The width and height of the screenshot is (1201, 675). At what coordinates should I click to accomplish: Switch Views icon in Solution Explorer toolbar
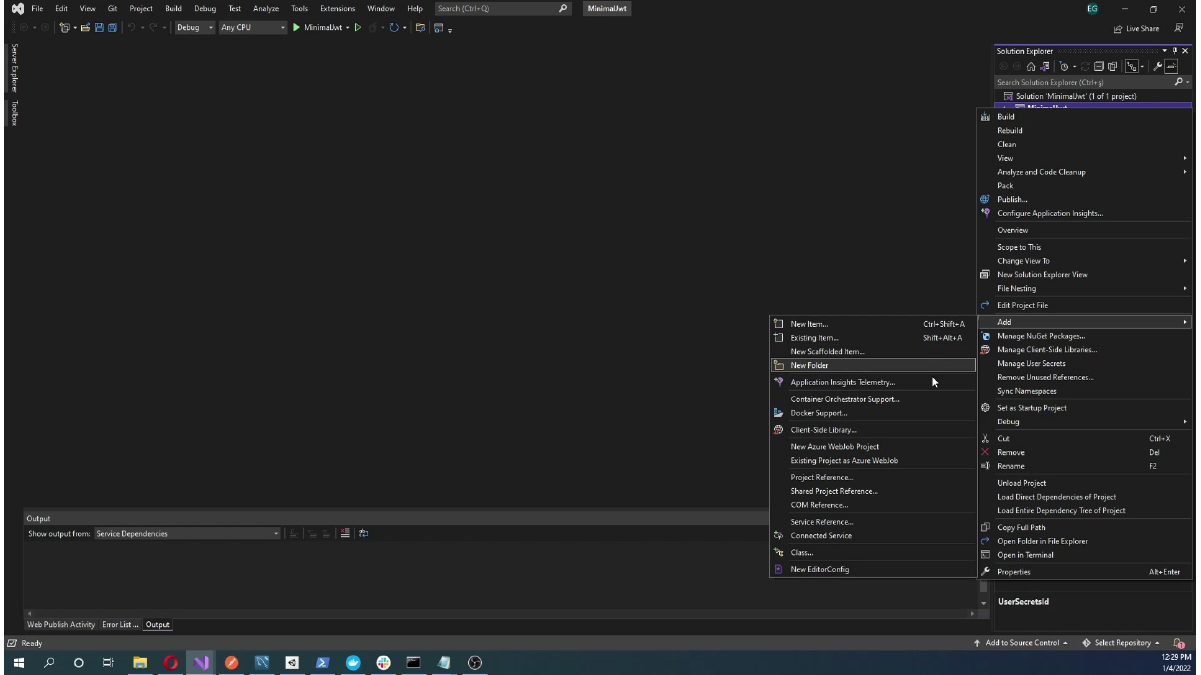coord(1045,67)
